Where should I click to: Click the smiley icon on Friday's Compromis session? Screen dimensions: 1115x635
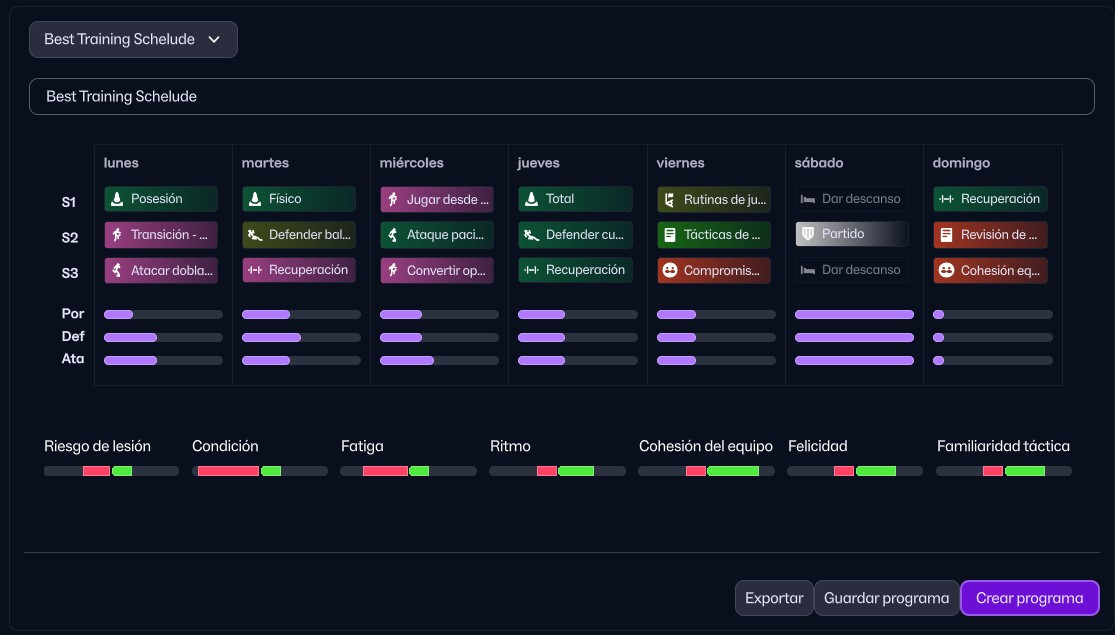670,270
